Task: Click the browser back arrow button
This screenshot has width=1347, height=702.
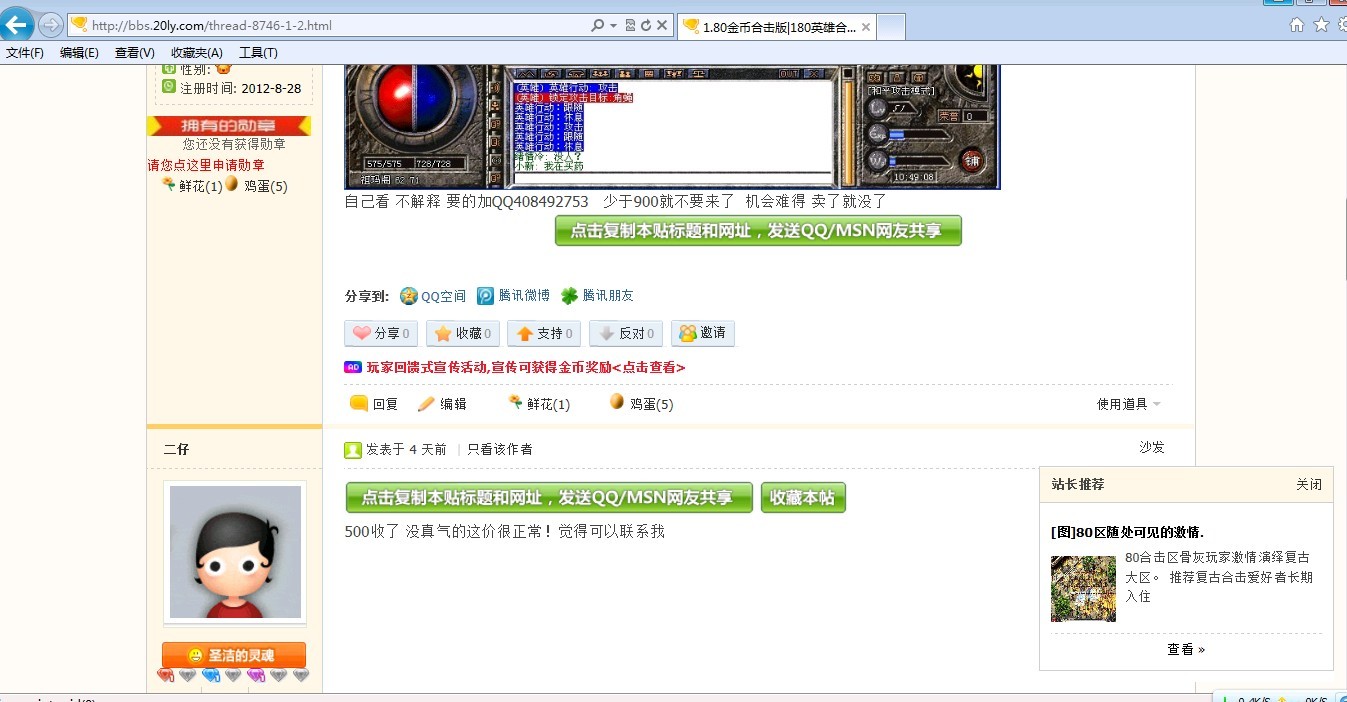Action: pos(18,25)
